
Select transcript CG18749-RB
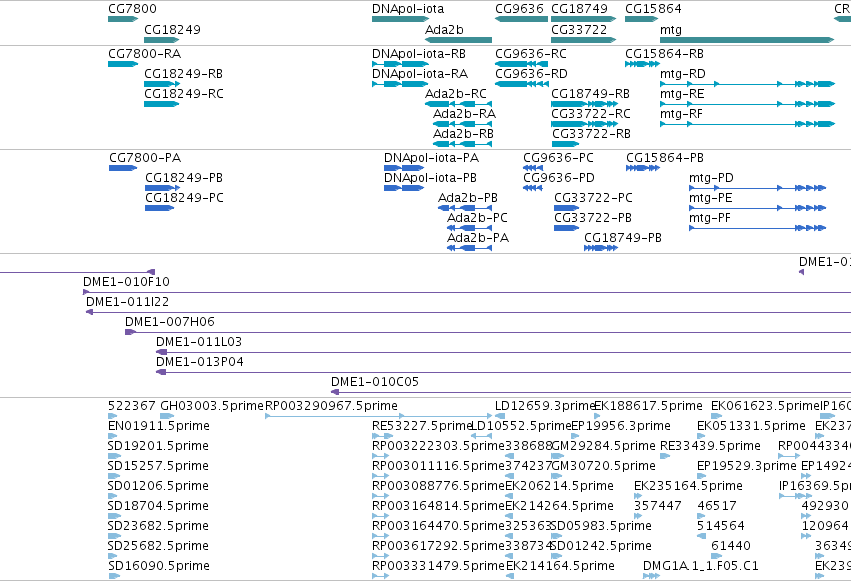tap(584, 104)
